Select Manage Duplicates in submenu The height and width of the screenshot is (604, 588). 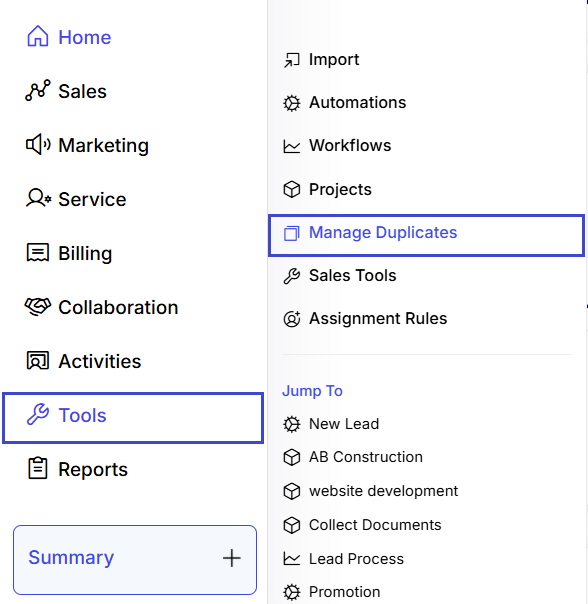click(x=427, y=235)
